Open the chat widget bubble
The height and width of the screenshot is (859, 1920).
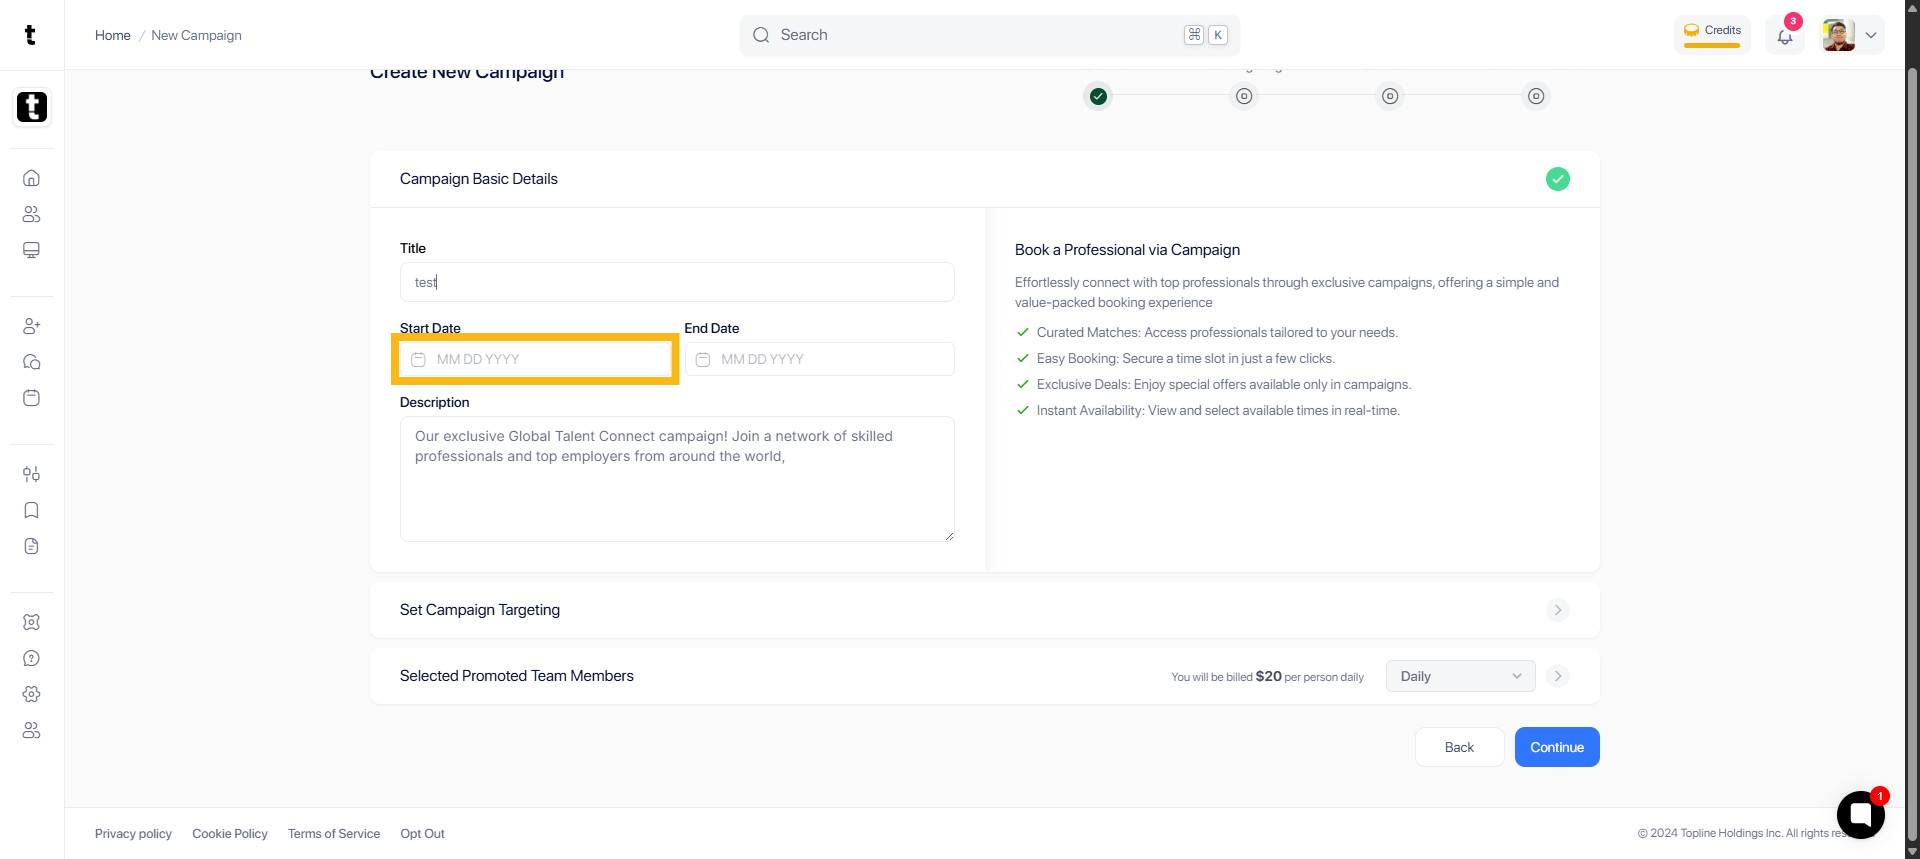pyautogui.click(x=1860, y=815)
